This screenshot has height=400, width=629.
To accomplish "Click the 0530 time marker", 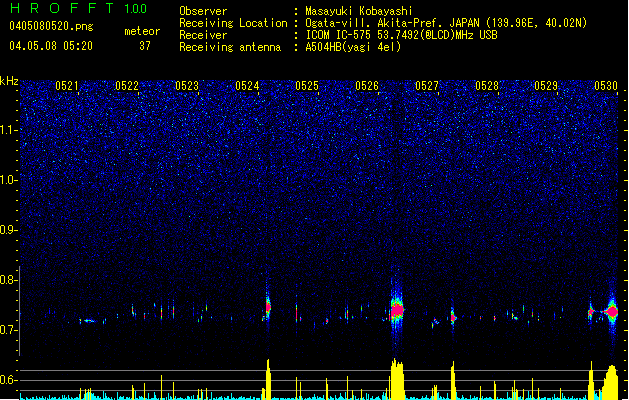I will pos(606,86).
